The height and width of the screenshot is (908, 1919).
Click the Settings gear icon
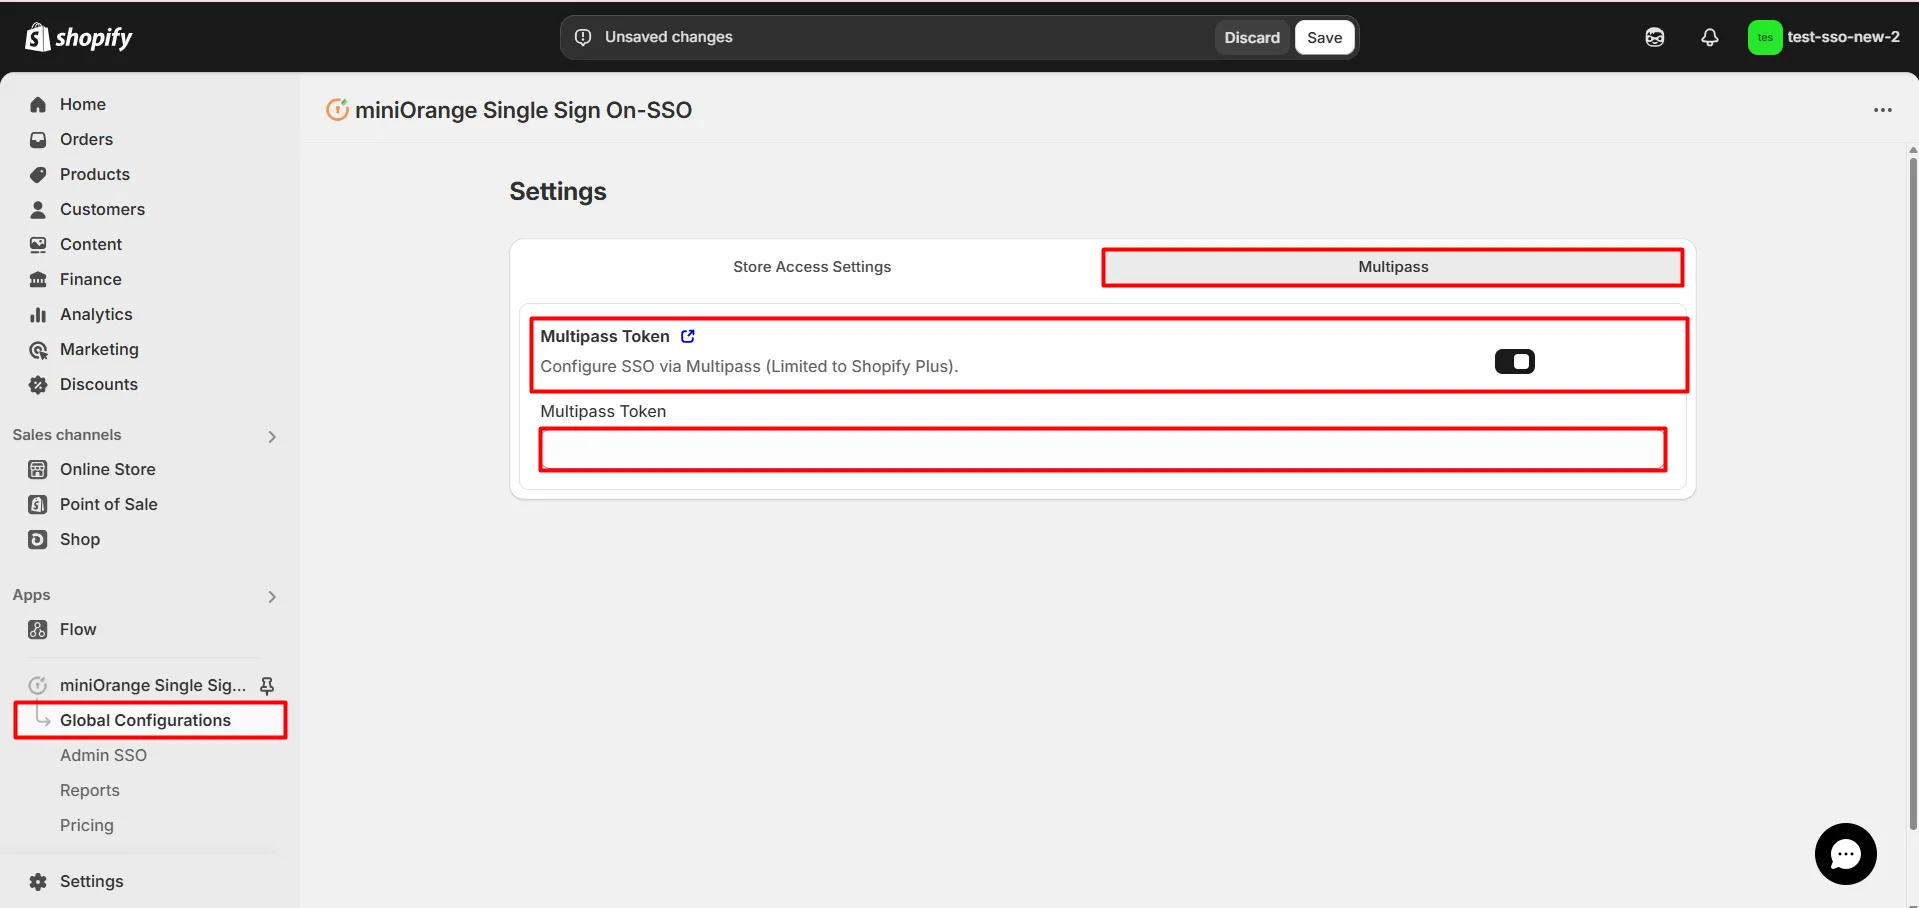click(x=38, y=881)
